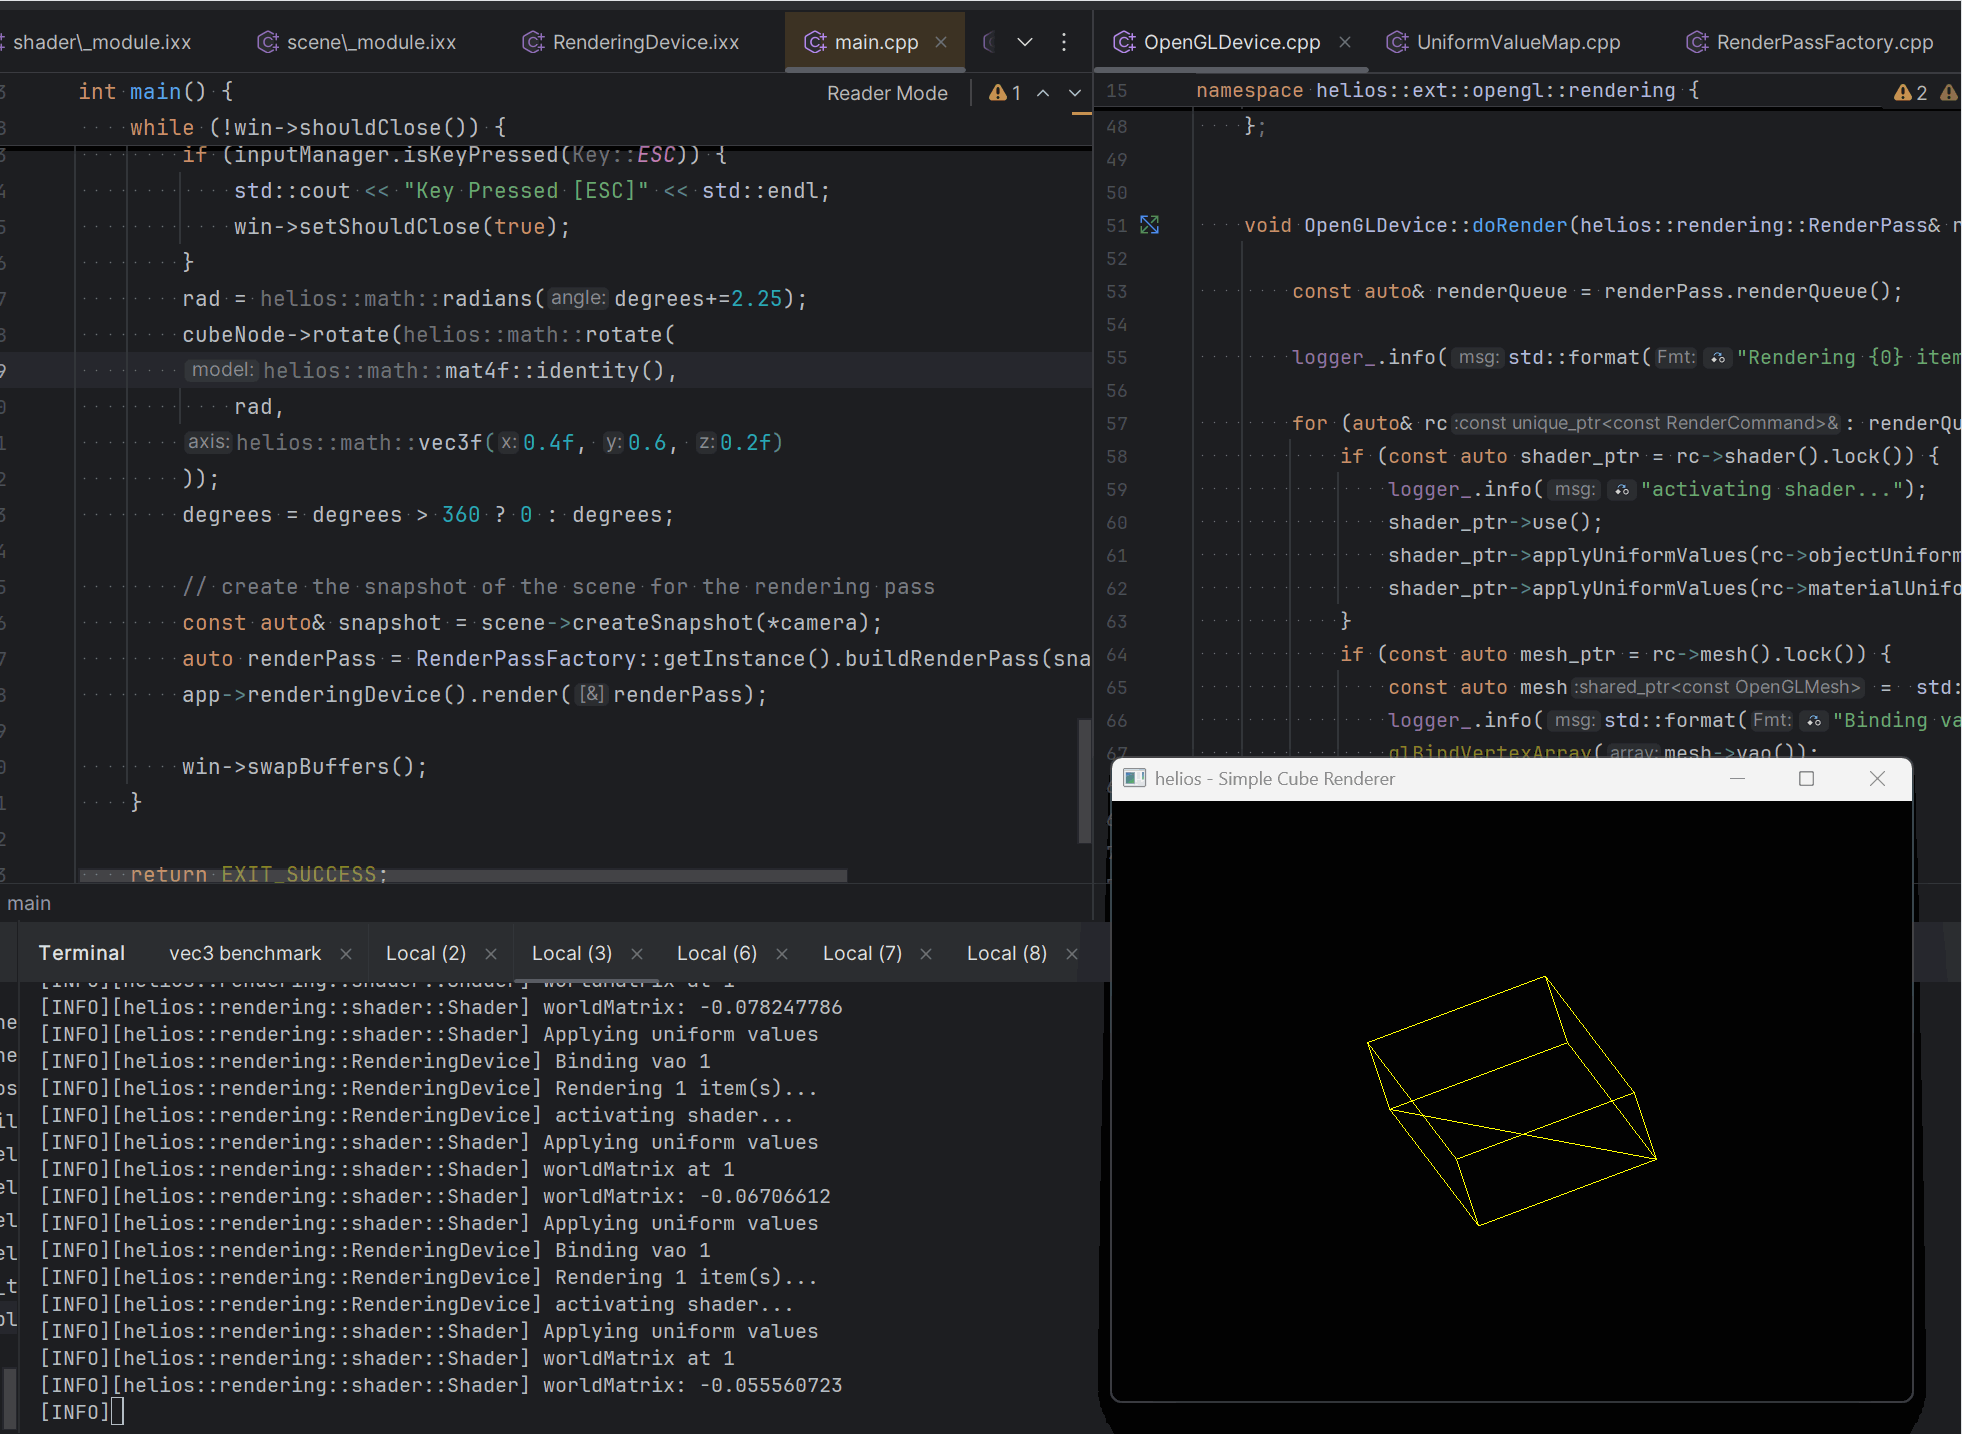Image resolution: width=1962 pixels, height=1434 pixels.
Task: Show the hidden editor tabs dropdown
Action: click(1024, 42)
